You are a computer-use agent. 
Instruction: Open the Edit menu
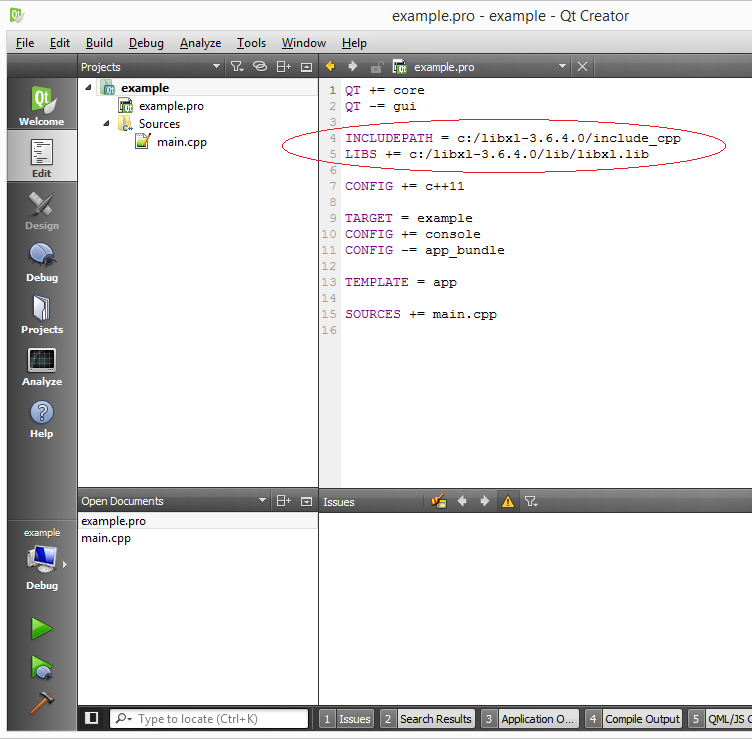point(60,43)
